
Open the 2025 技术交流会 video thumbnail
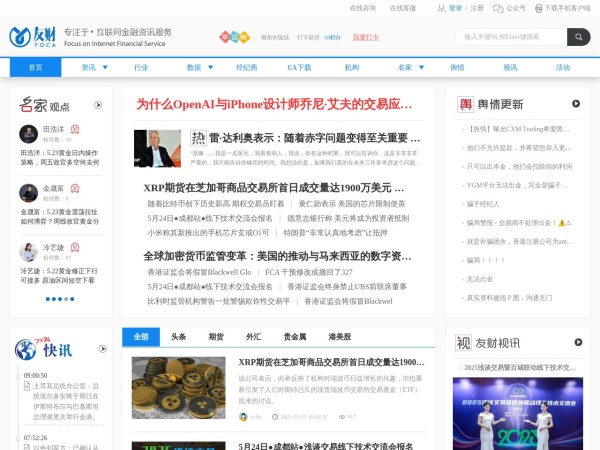518,413
